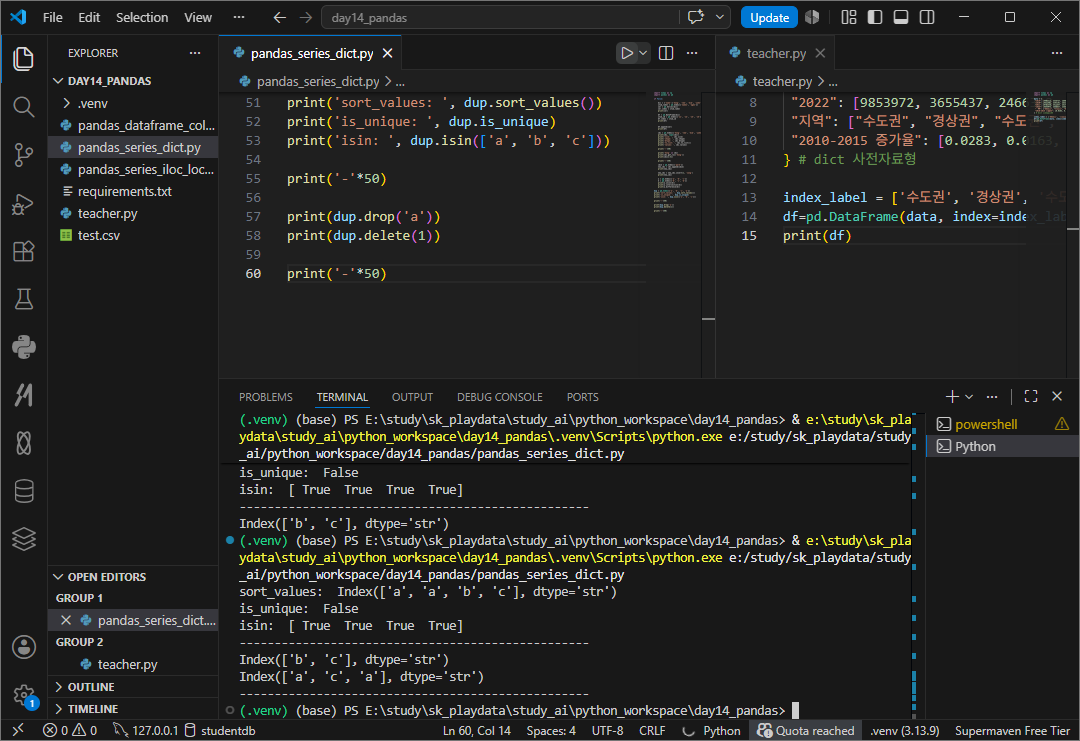Split the pandas_series_dict.py editor right
This screenshot has width=1080, height=741.
point(666,53)
